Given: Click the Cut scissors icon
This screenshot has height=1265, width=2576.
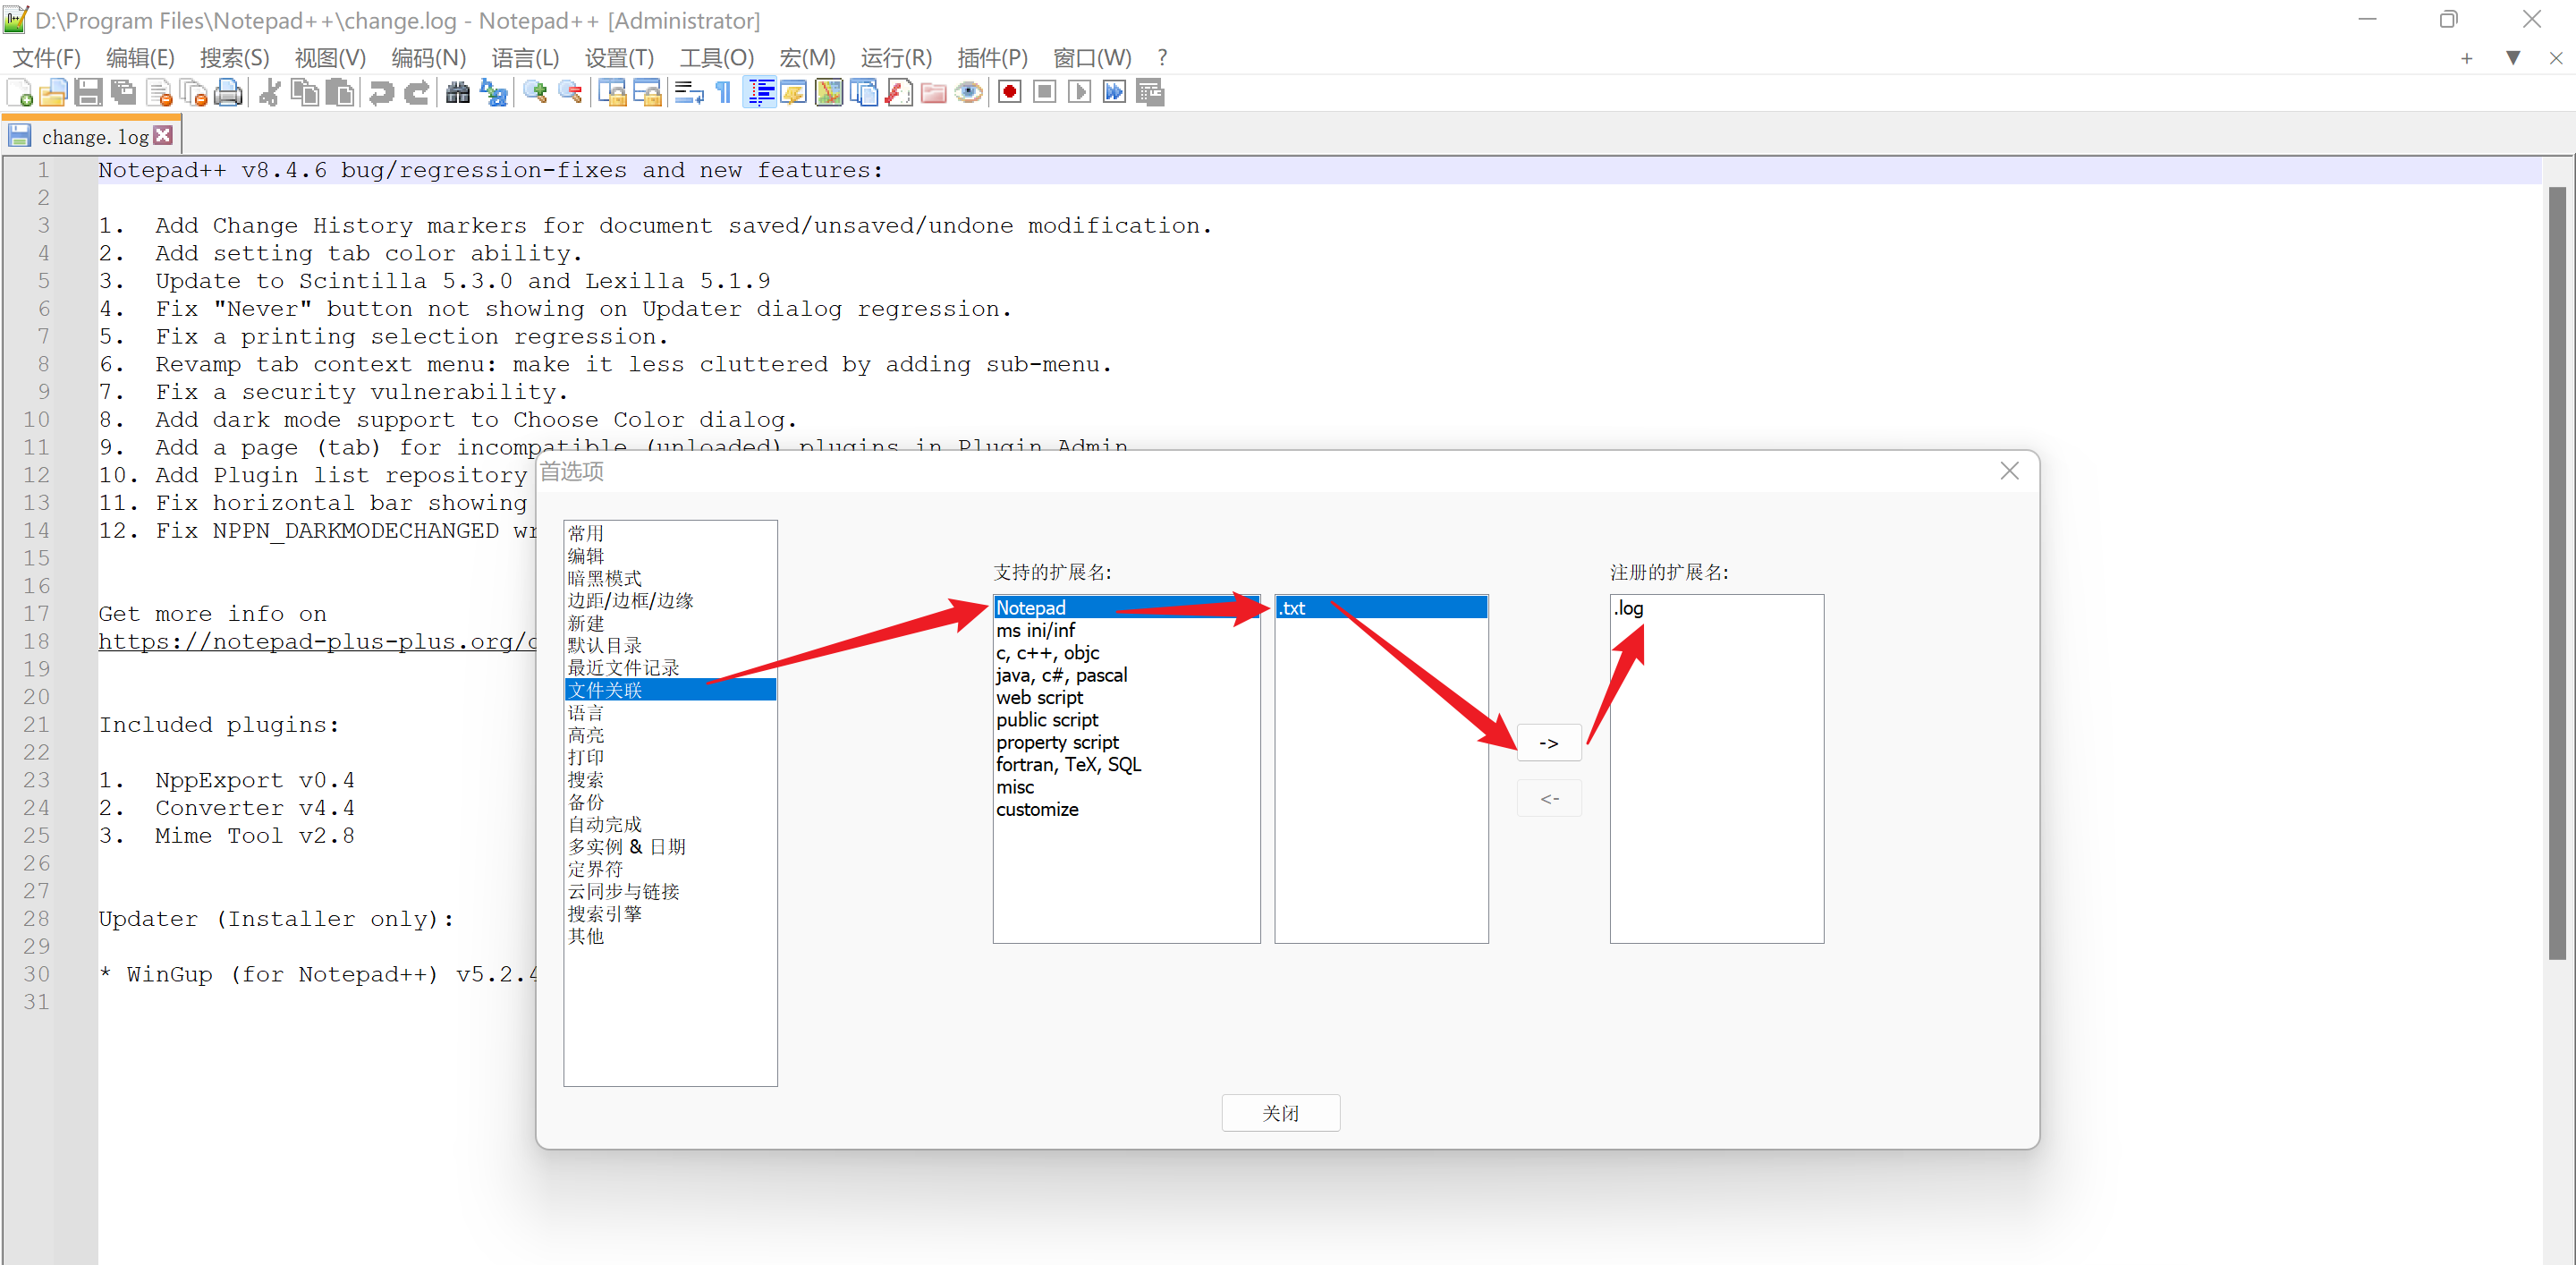Looking at the screenshot, I should click(269, 93).
